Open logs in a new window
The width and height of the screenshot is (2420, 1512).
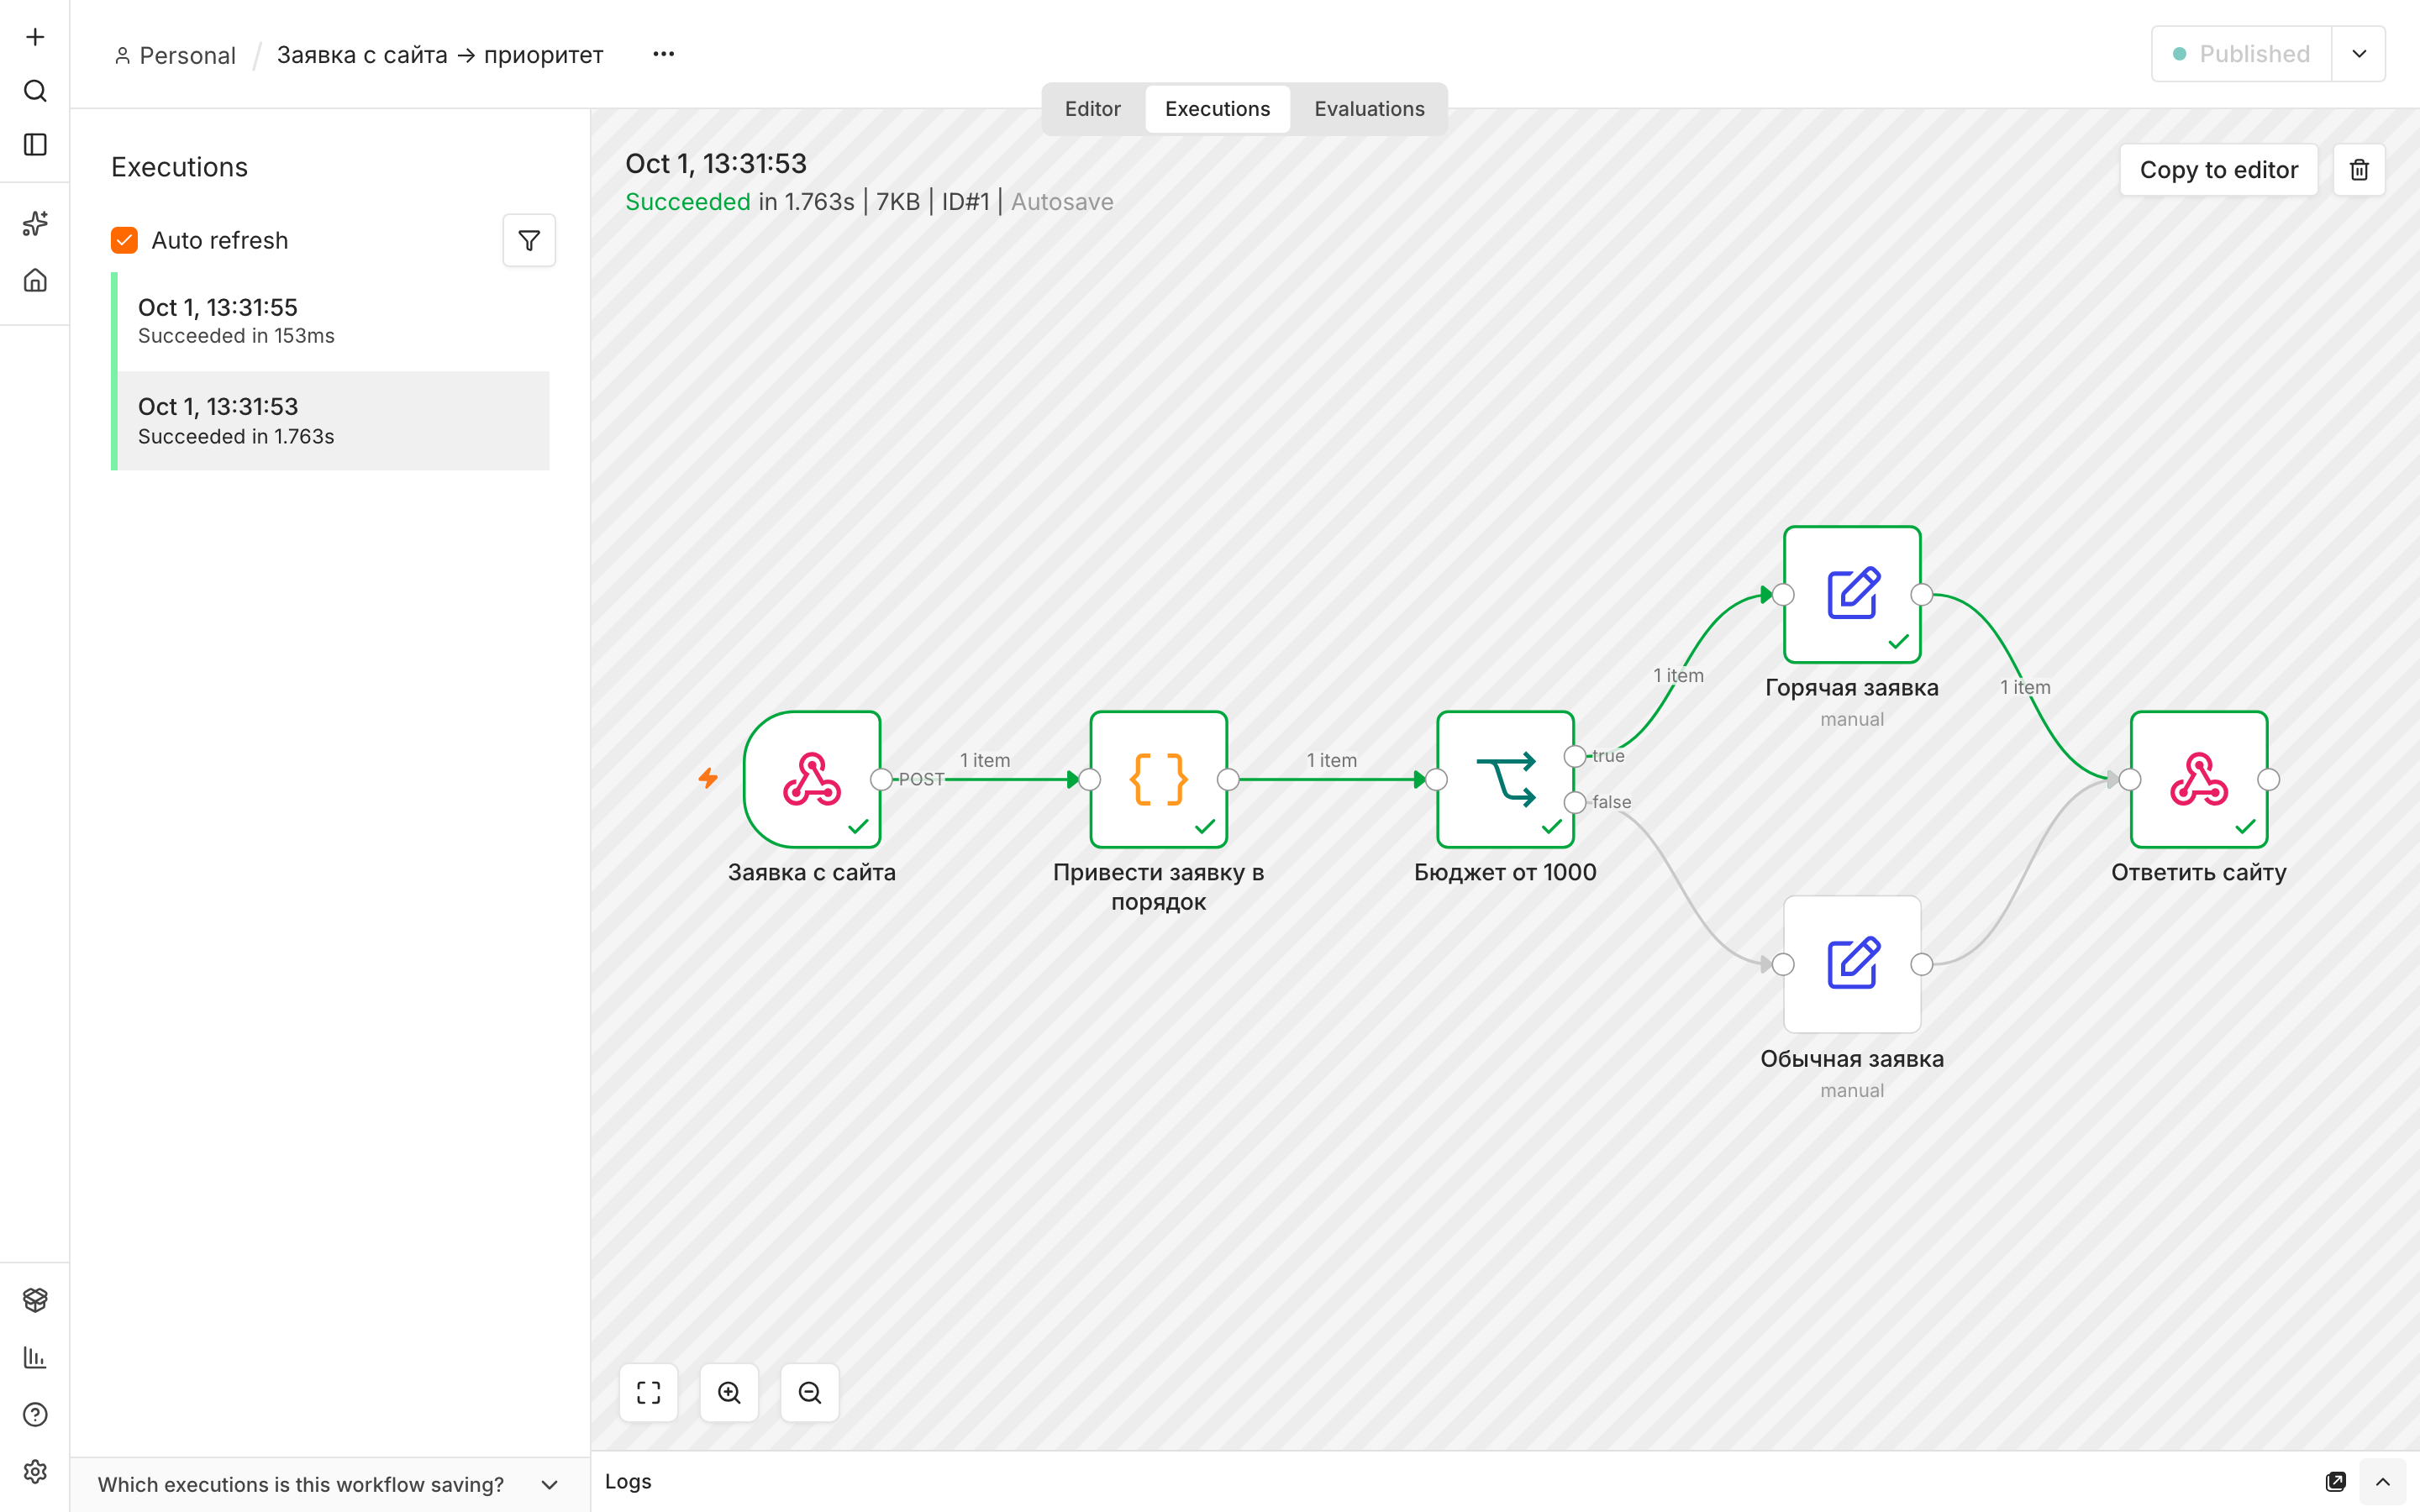[2336, 1481]
